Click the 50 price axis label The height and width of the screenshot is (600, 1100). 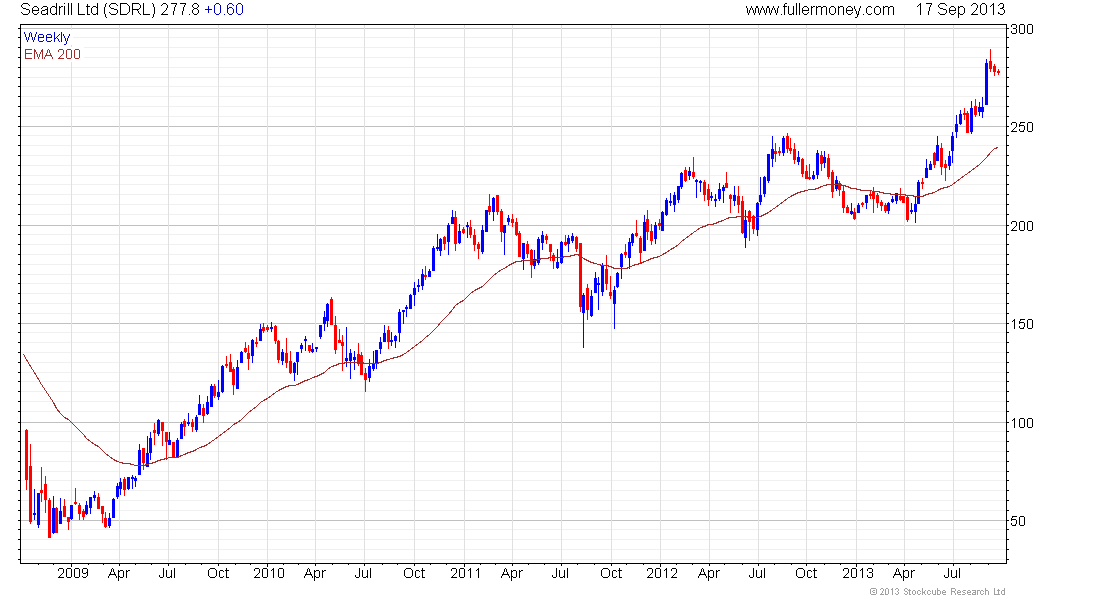point(1018,521)
